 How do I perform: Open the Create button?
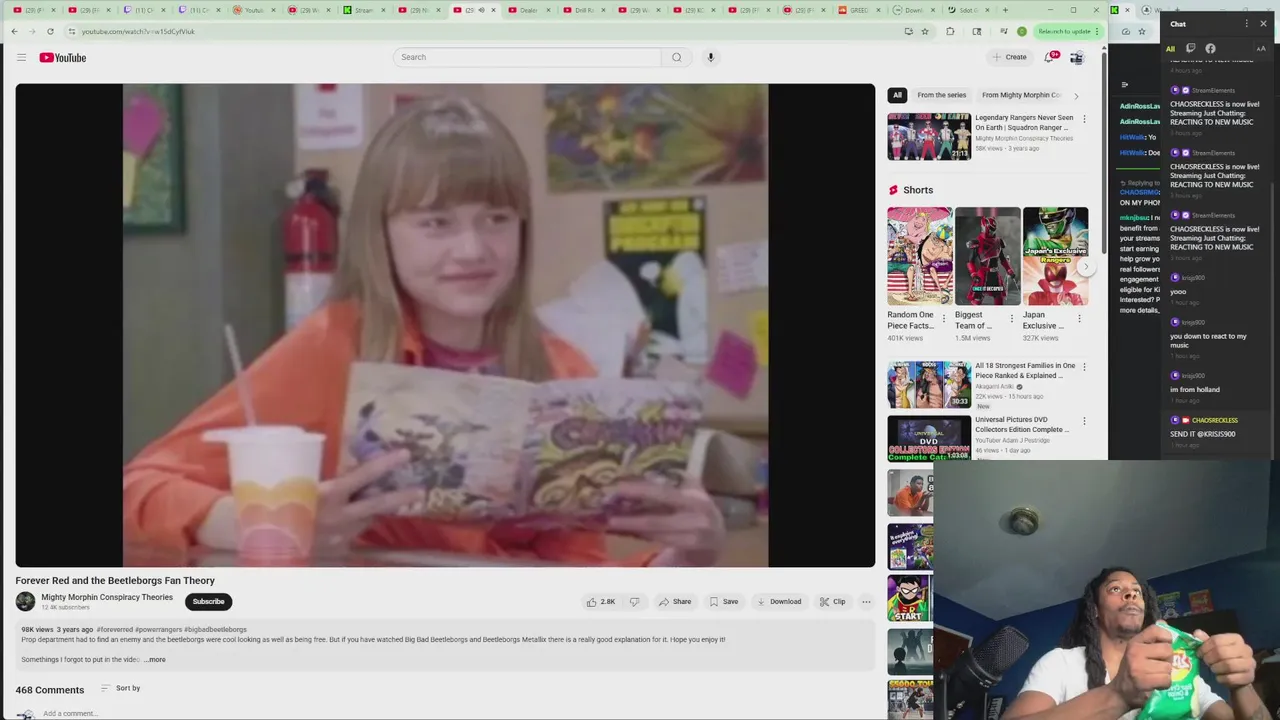[1009, 57]
